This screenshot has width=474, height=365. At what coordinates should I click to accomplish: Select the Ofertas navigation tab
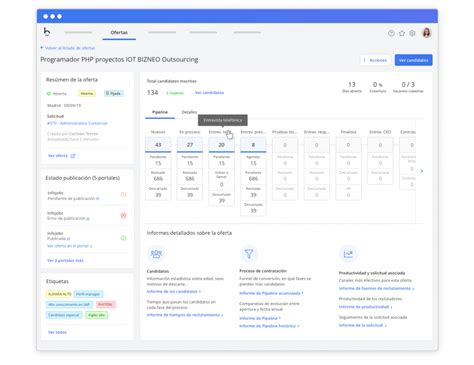[x=119, y=33]
